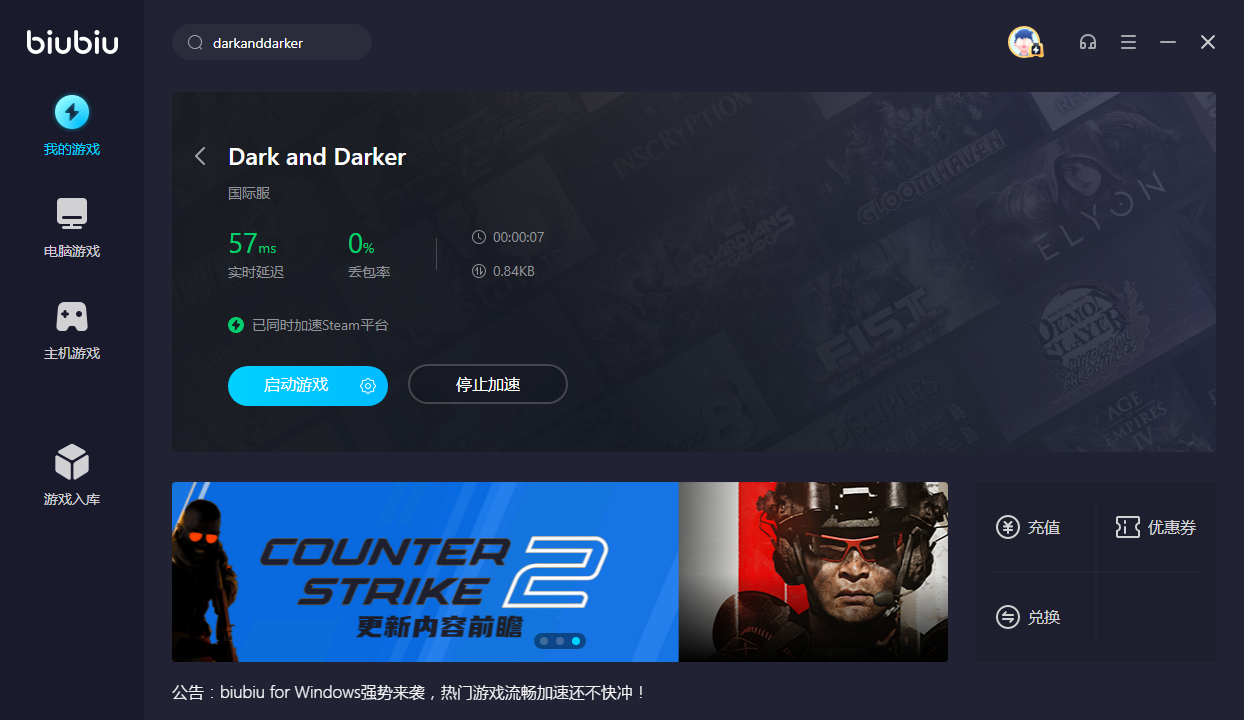Screen dimensions: 1244x720
Task: Select the first banner carousel dot
Action: 544,641
